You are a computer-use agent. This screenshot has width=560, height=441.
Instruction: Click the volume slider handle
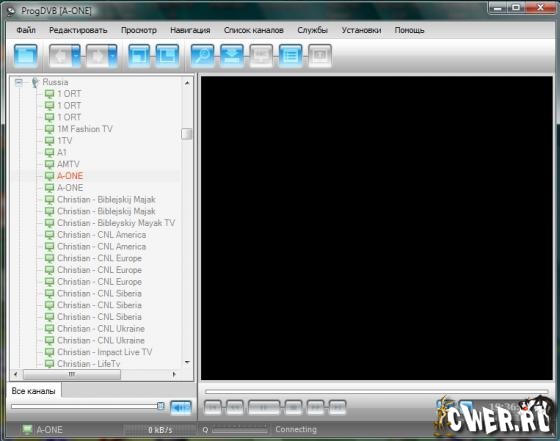(161, 406)
